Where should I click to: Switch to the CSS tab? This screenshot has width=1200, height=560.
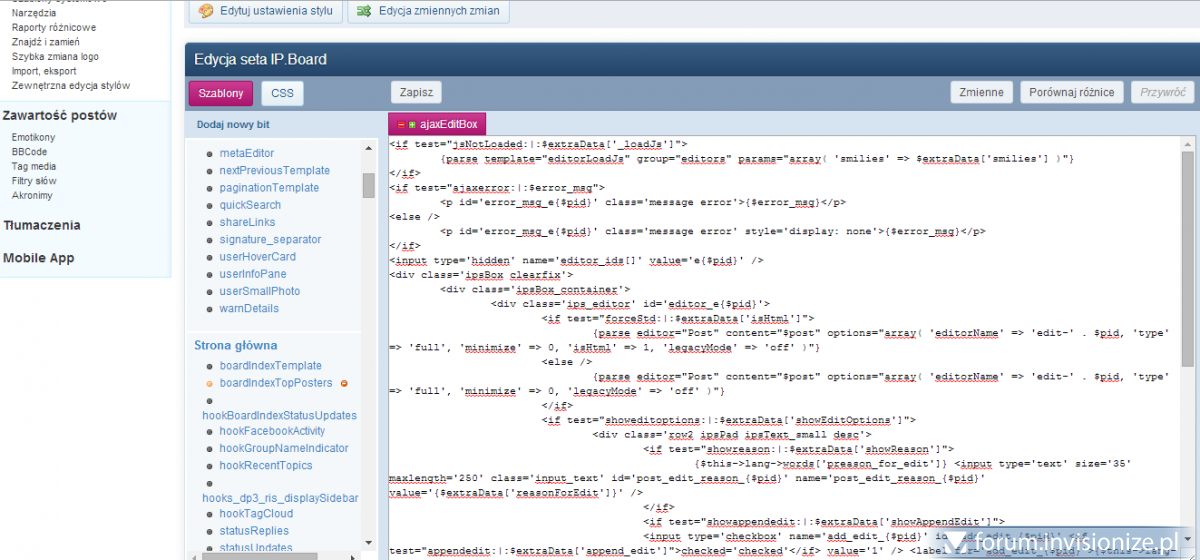click(x=283, y=93)
